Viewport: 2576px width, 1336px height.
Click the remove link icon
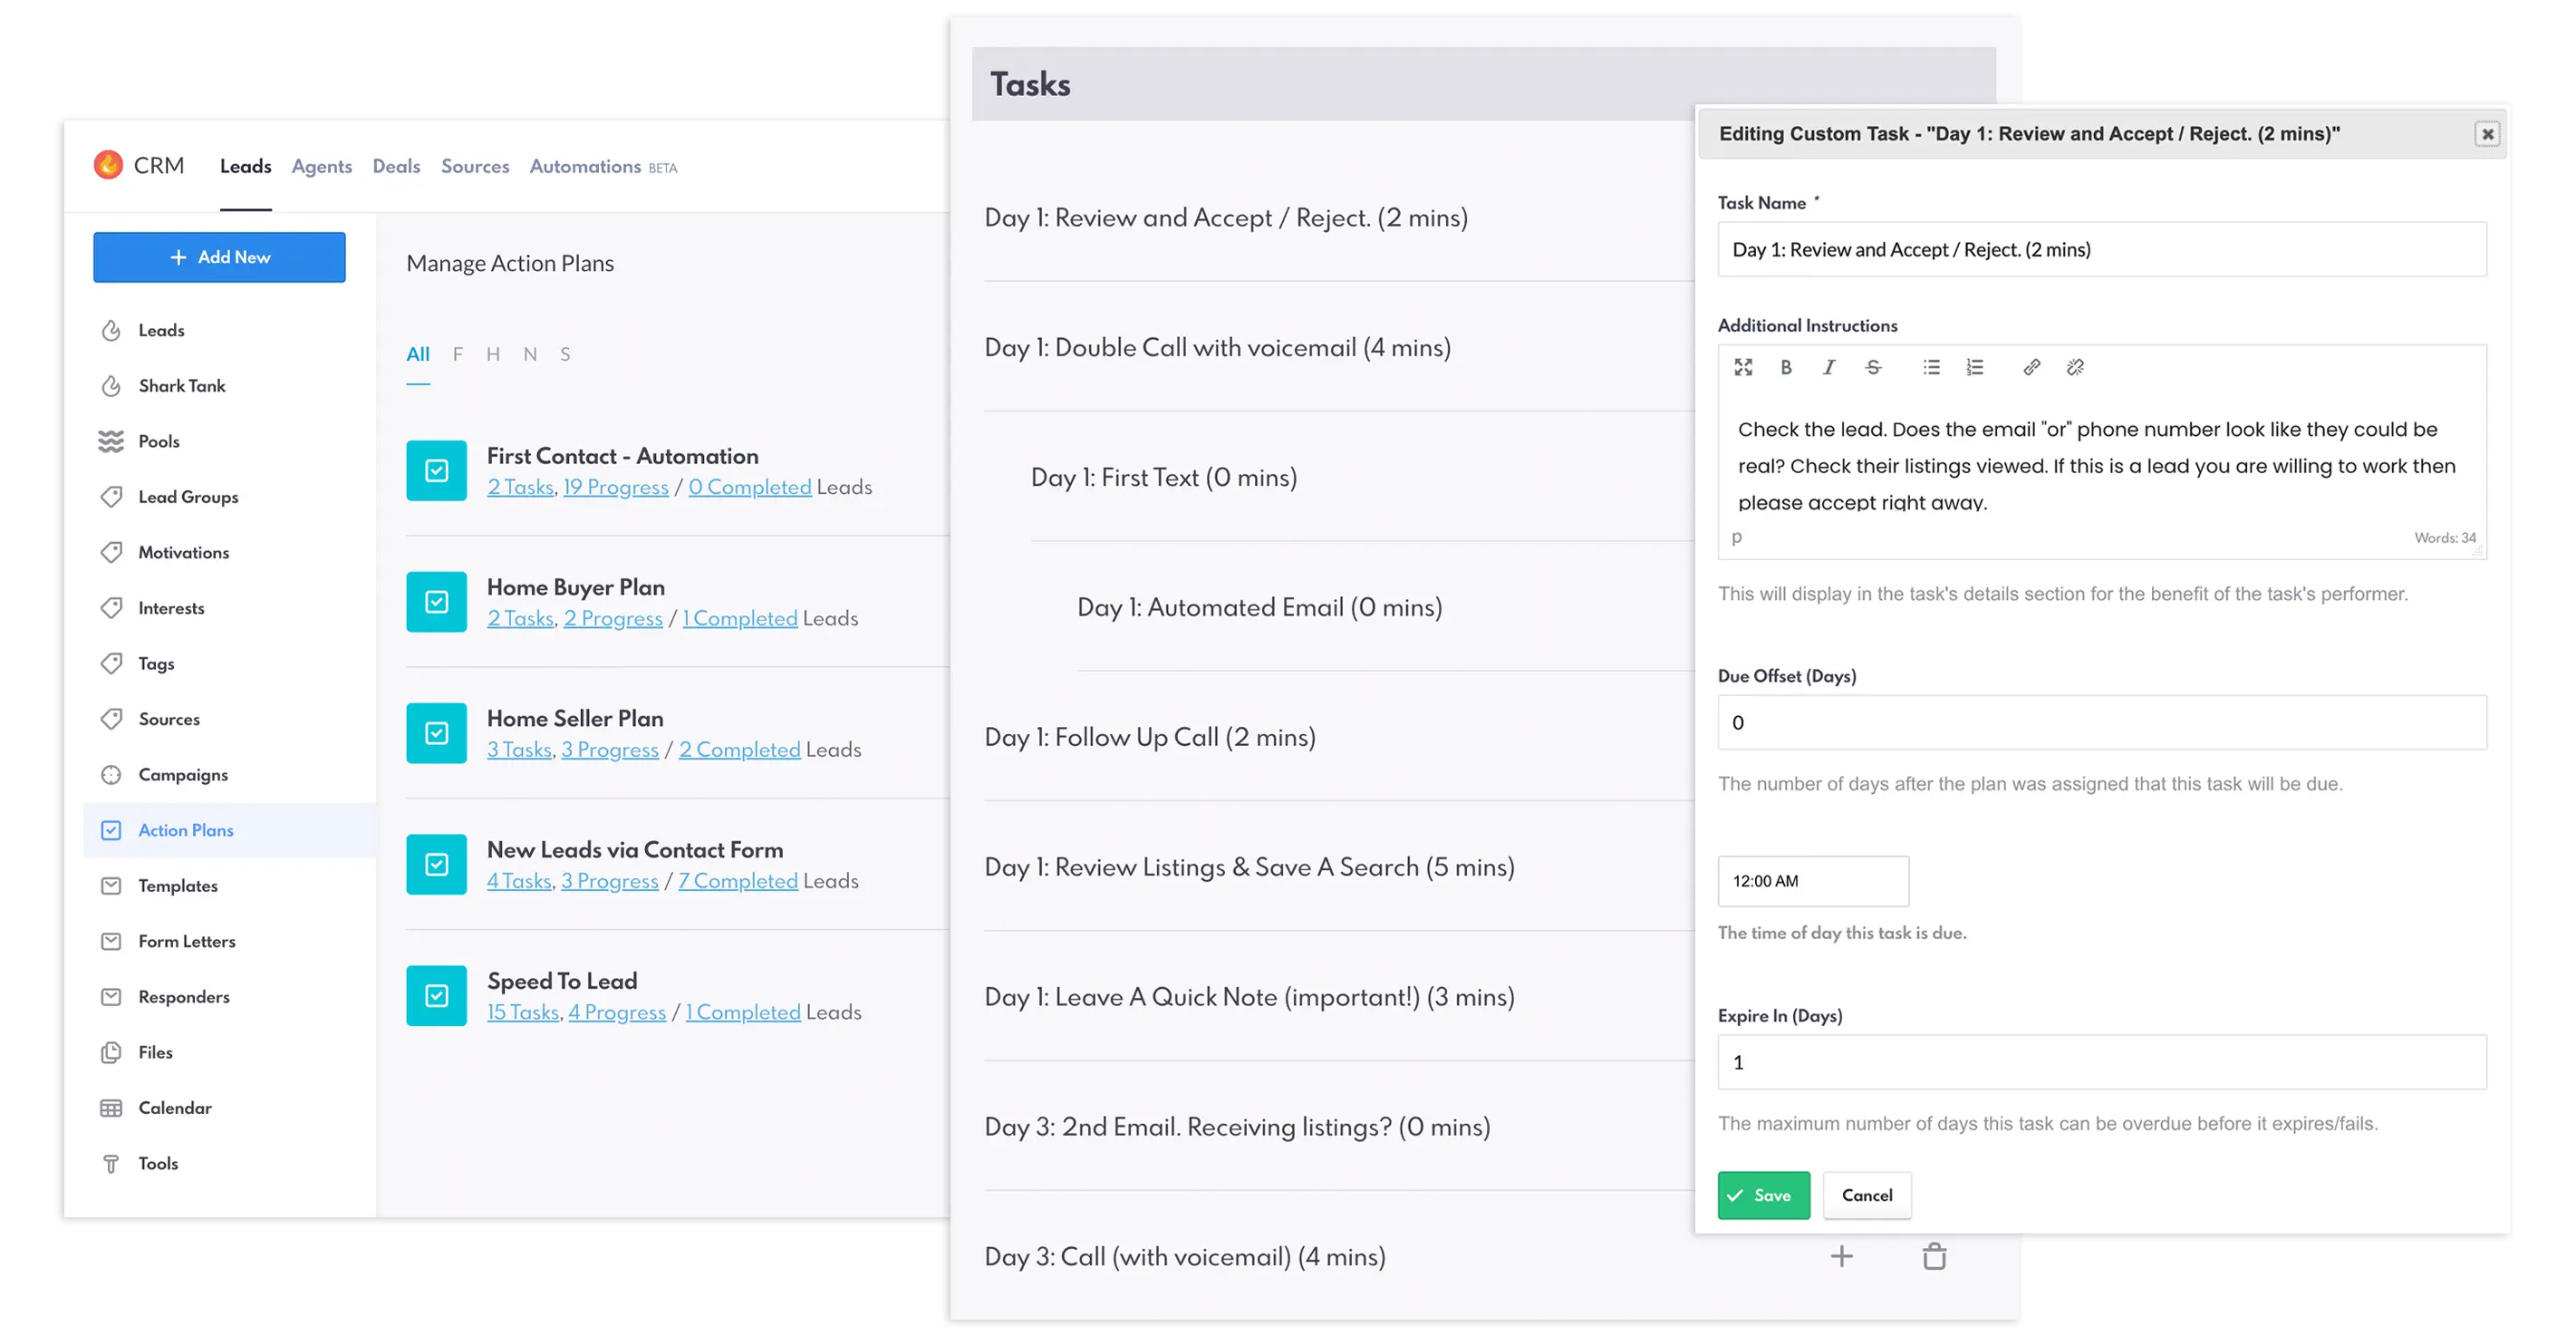(2075, 367)
